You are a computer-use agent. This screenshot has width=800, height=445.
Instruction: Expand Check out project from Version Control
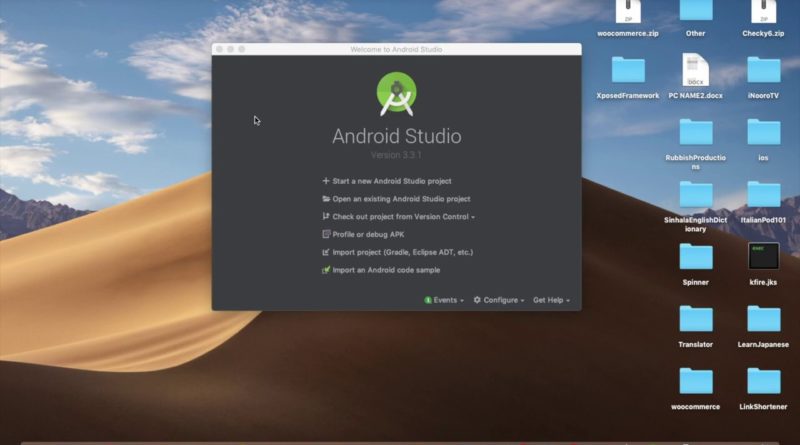click(398, 217)
